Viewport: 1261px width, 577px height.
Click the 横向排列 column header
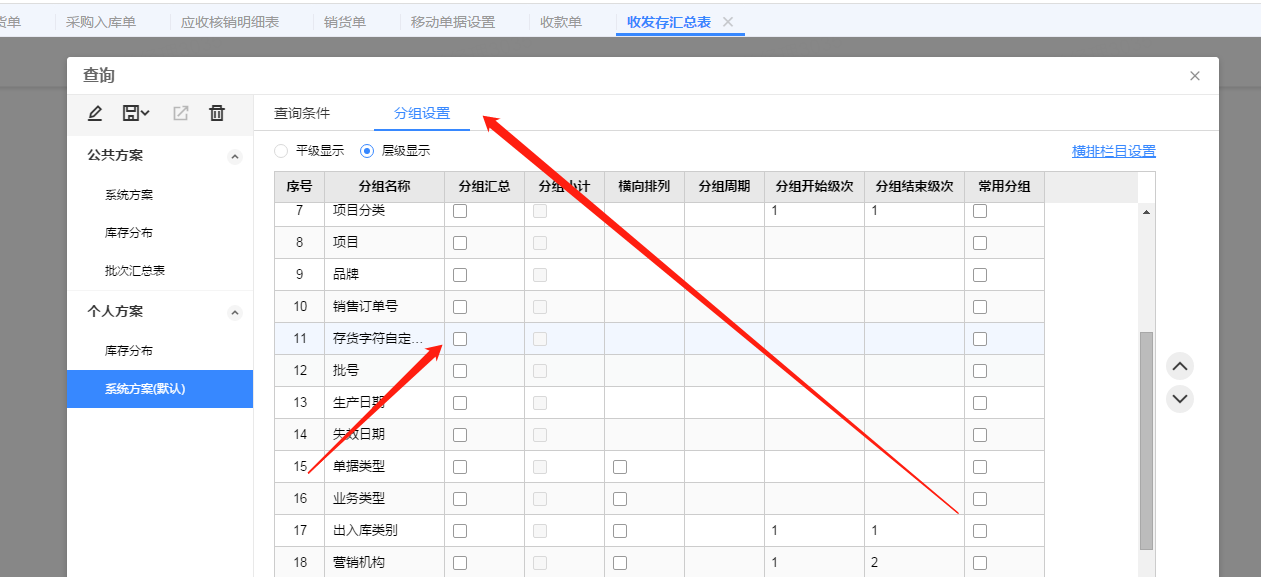click(x=645, y=186)
